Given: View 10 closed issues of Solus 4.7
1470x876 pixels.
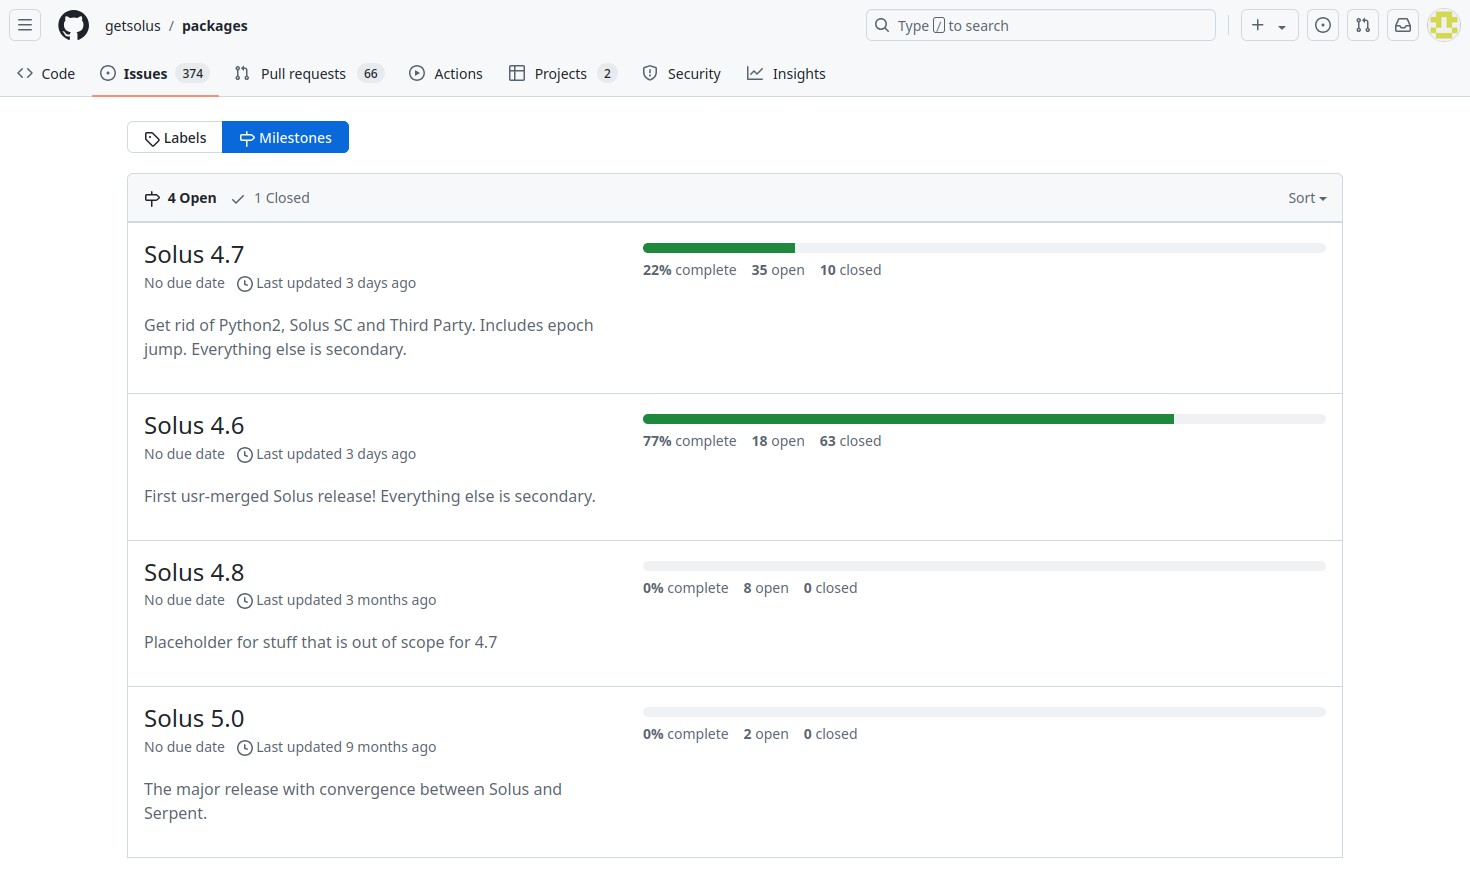Looking at the screenshot, I should click(x=850, y=270).
